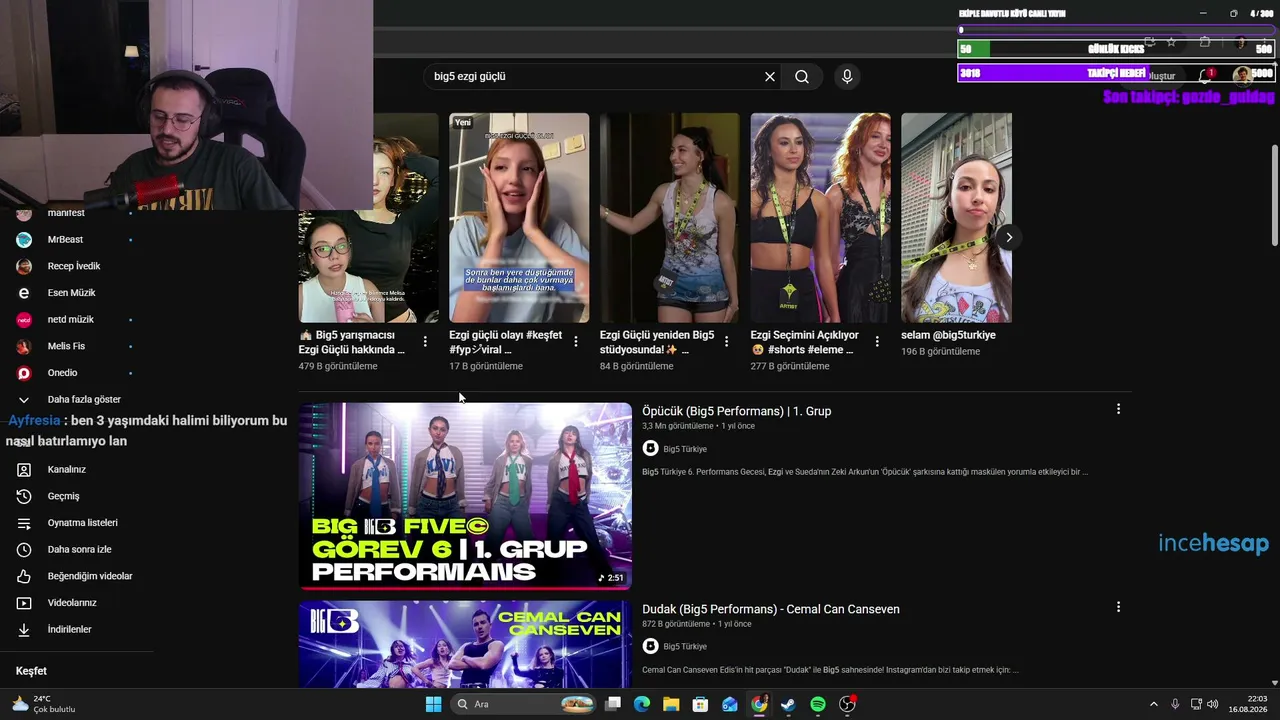Open menu for Ezgi güçlü olayı short
The height and width of the screenshot is (720, 1280).
click(576, 342)
